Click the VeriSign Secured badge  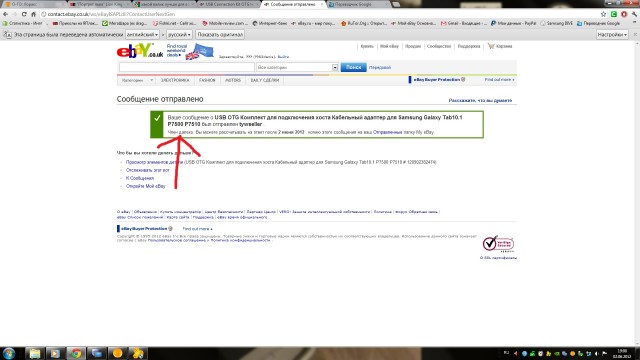point(498,244)
